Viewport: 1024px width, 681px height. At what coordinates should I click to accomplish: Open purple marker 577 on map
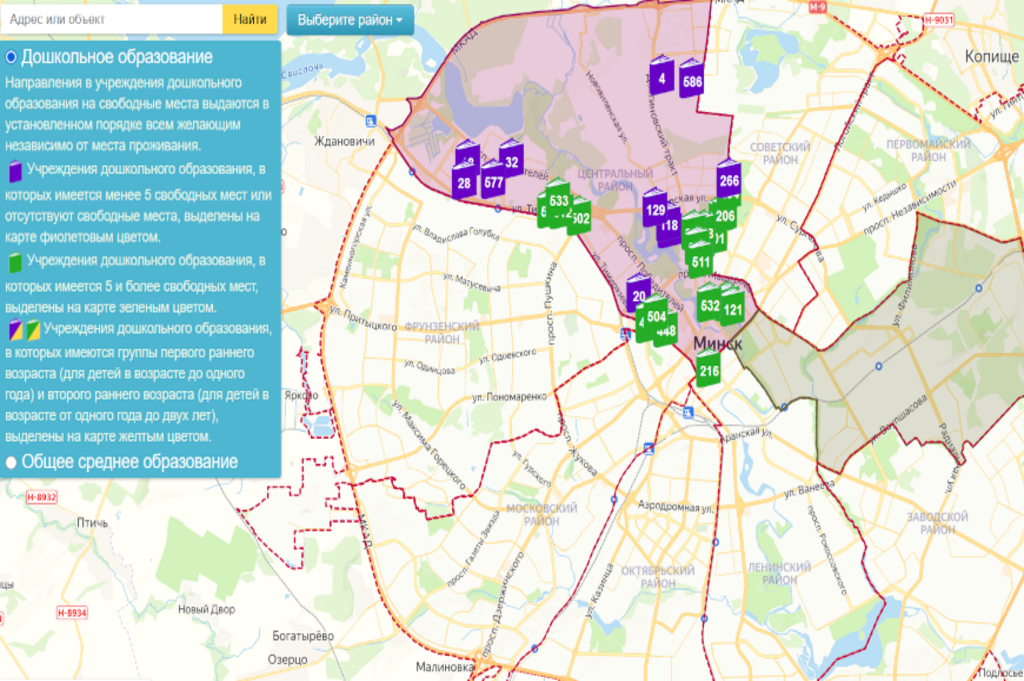click(493, 181)
